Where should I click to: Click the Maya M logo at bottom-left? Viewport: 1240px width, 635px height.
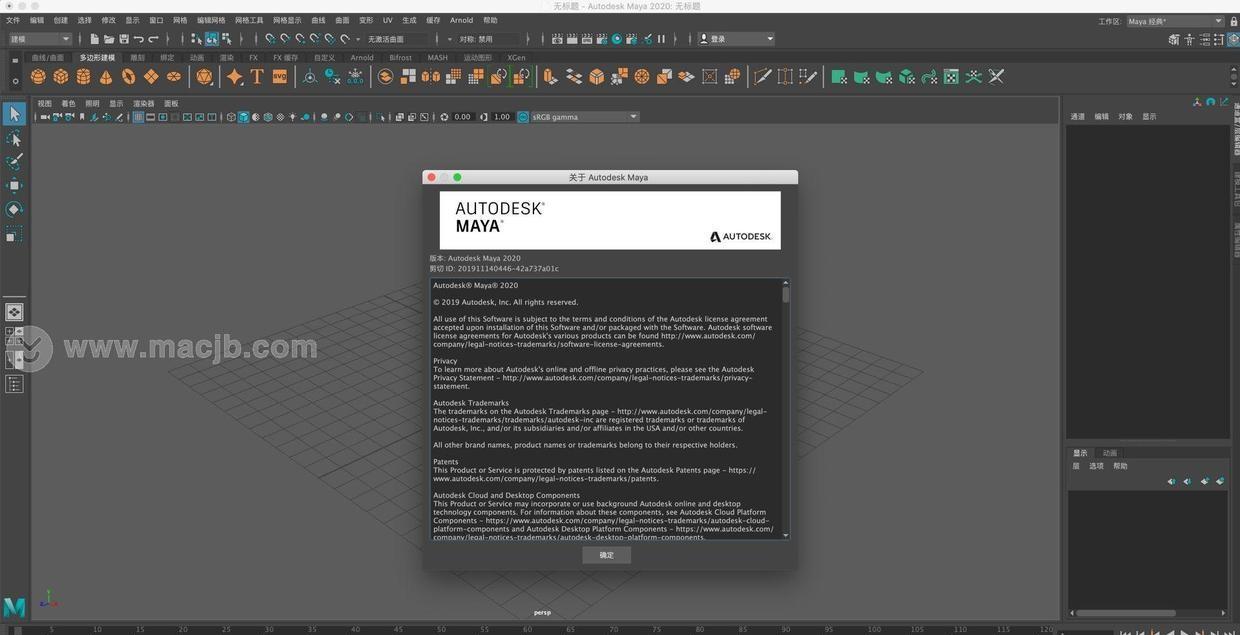pos(14,607)
